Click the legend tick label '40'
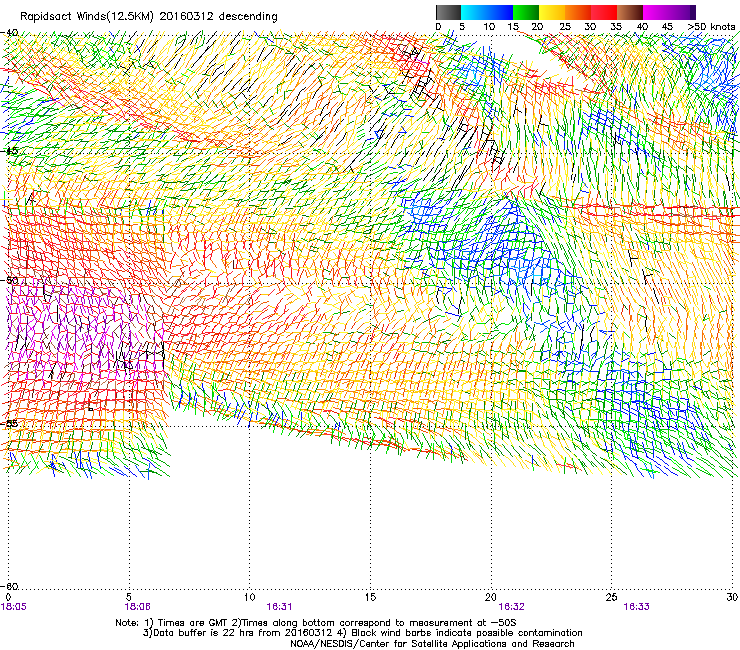 642,27
